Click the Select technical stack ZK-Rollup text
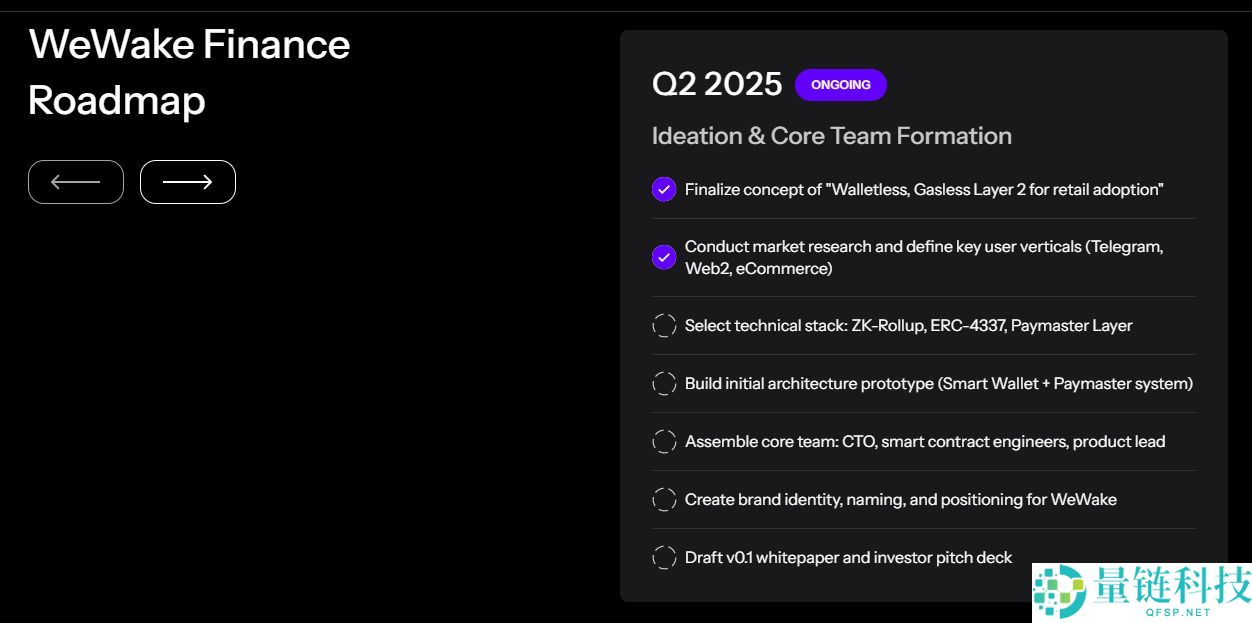 908,325
